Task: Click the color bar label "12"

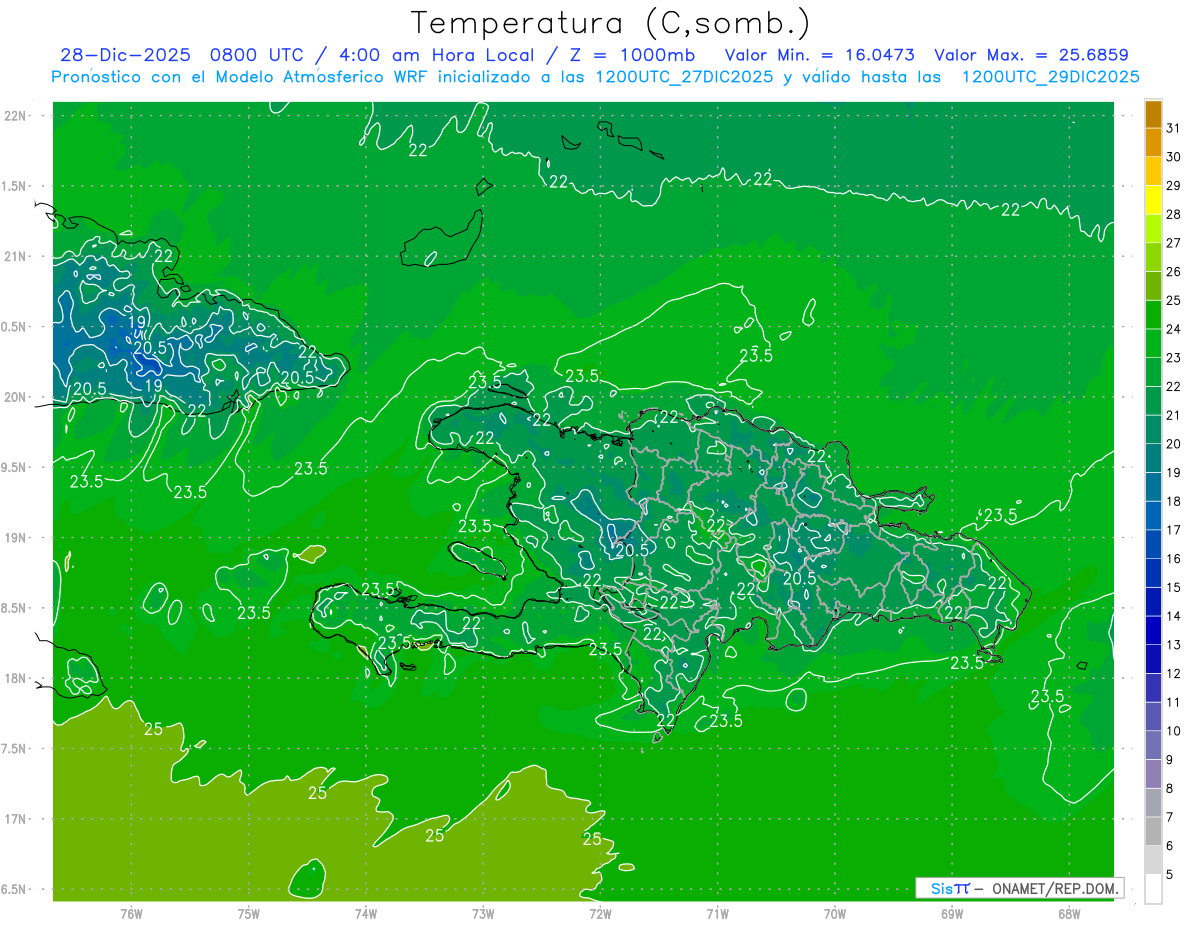Action: coord(1174,674)
